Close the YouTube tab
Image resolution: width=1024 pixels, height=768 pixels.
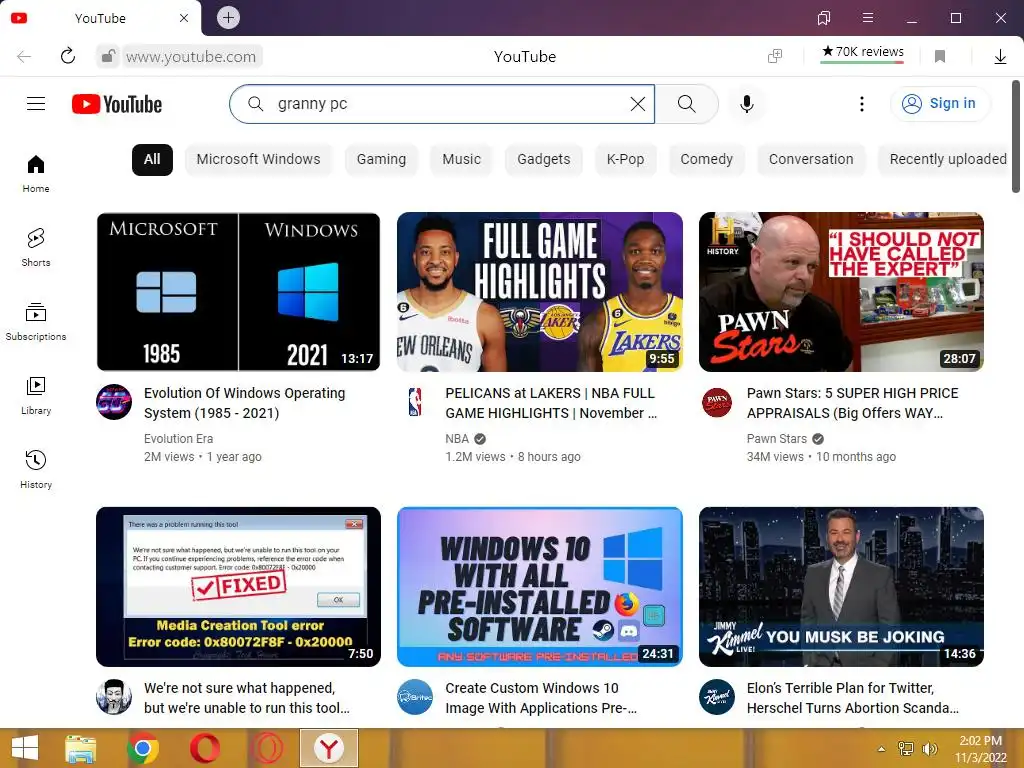(184, 18)
